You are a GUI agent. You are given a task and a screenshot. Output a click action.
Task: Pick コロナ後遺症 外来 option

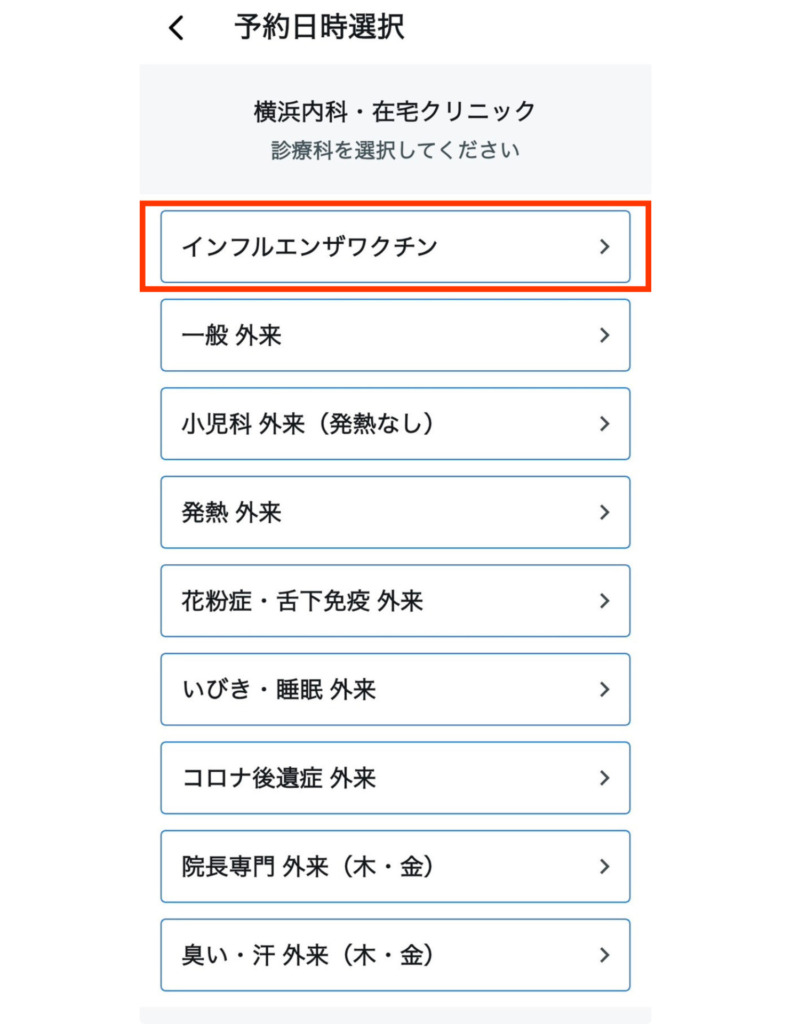[x=394, y=778]
